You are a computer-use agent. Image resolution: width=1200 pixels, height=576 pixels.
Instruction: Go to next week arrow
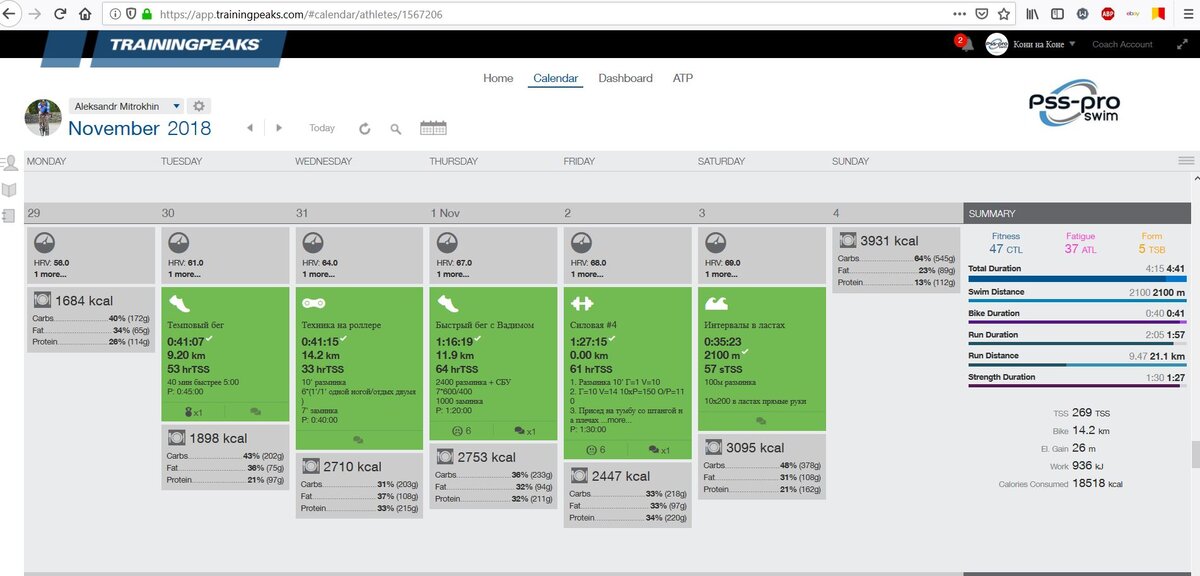tap(279, 128)
